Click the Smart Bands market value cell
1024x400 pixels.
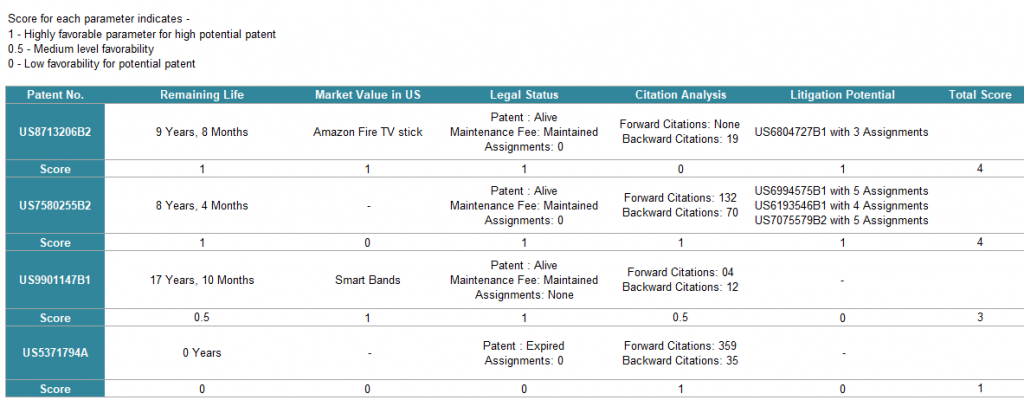point(368,280)
